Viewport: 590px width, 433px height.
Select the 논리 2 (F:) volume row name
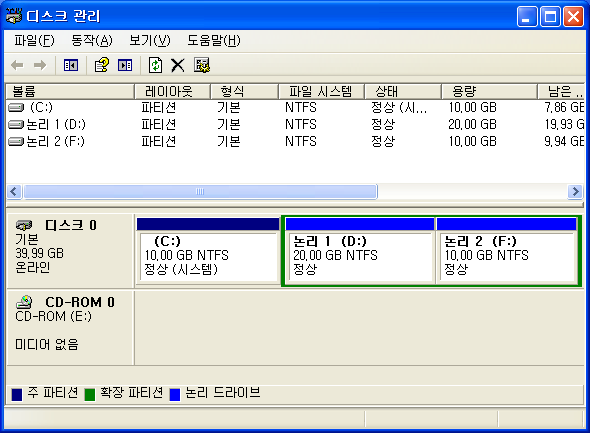pyautogui.click(x=56, y=142)
